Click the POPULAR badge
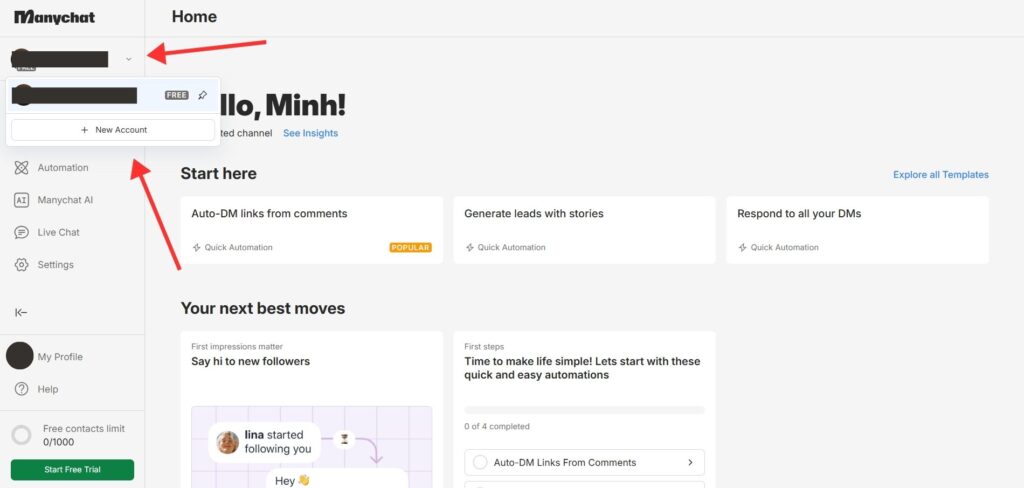Screen dimensions: 1024x488 coord(411,248)
